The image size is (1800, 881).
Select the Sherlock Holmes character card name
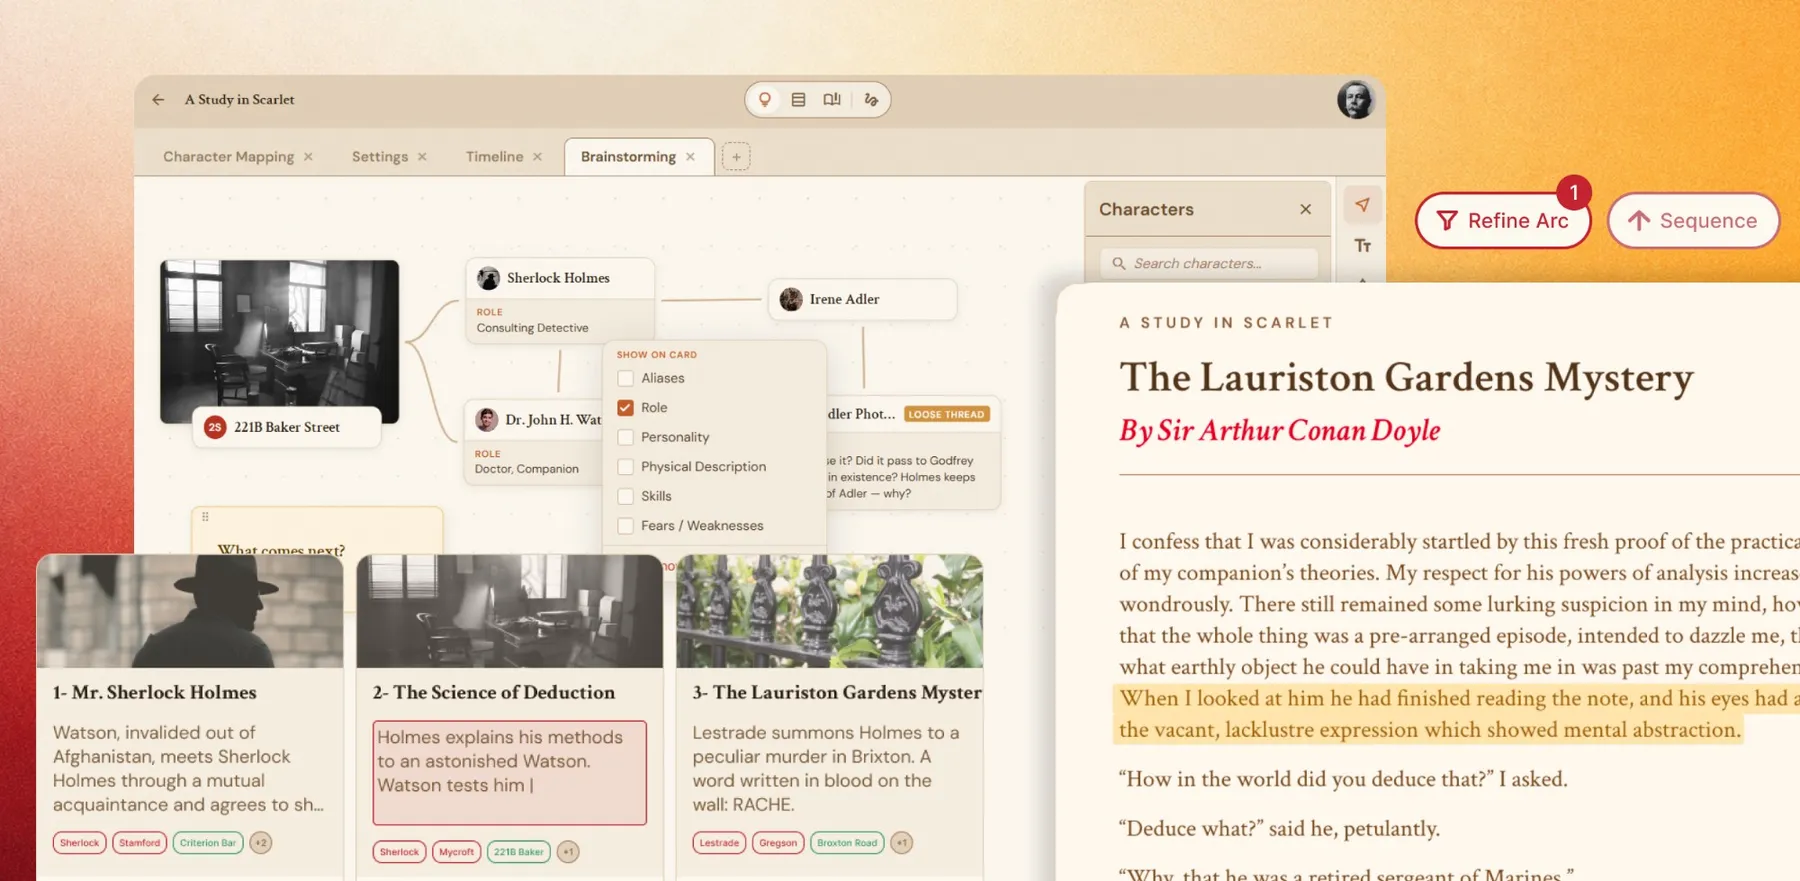coord(558,278)
